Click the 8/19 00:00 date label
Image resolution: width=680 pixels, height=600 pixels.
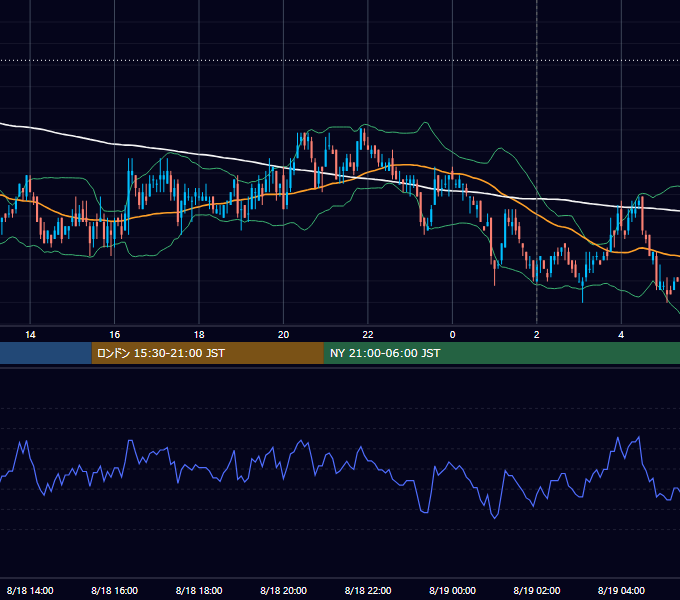(x=452, y=590)
